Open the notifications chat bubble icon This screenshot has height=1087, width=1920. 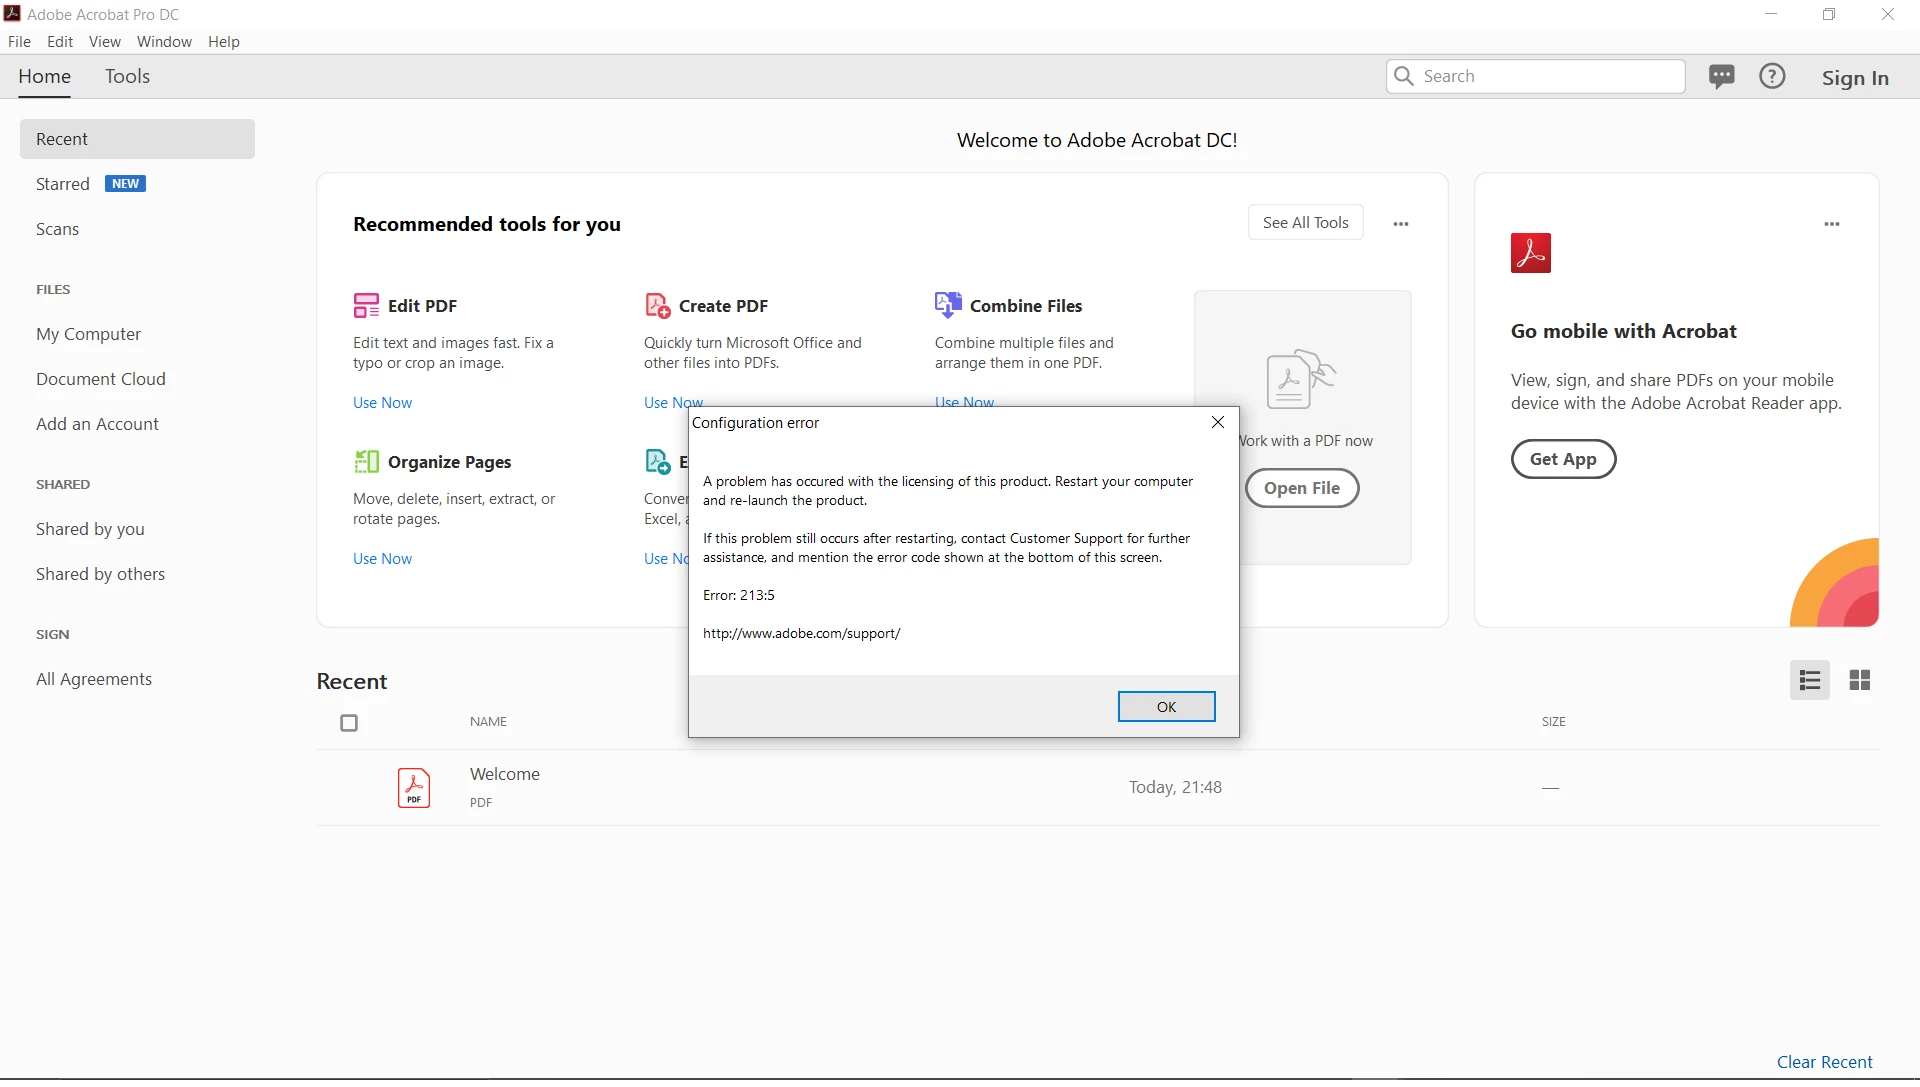(1721, 77)
